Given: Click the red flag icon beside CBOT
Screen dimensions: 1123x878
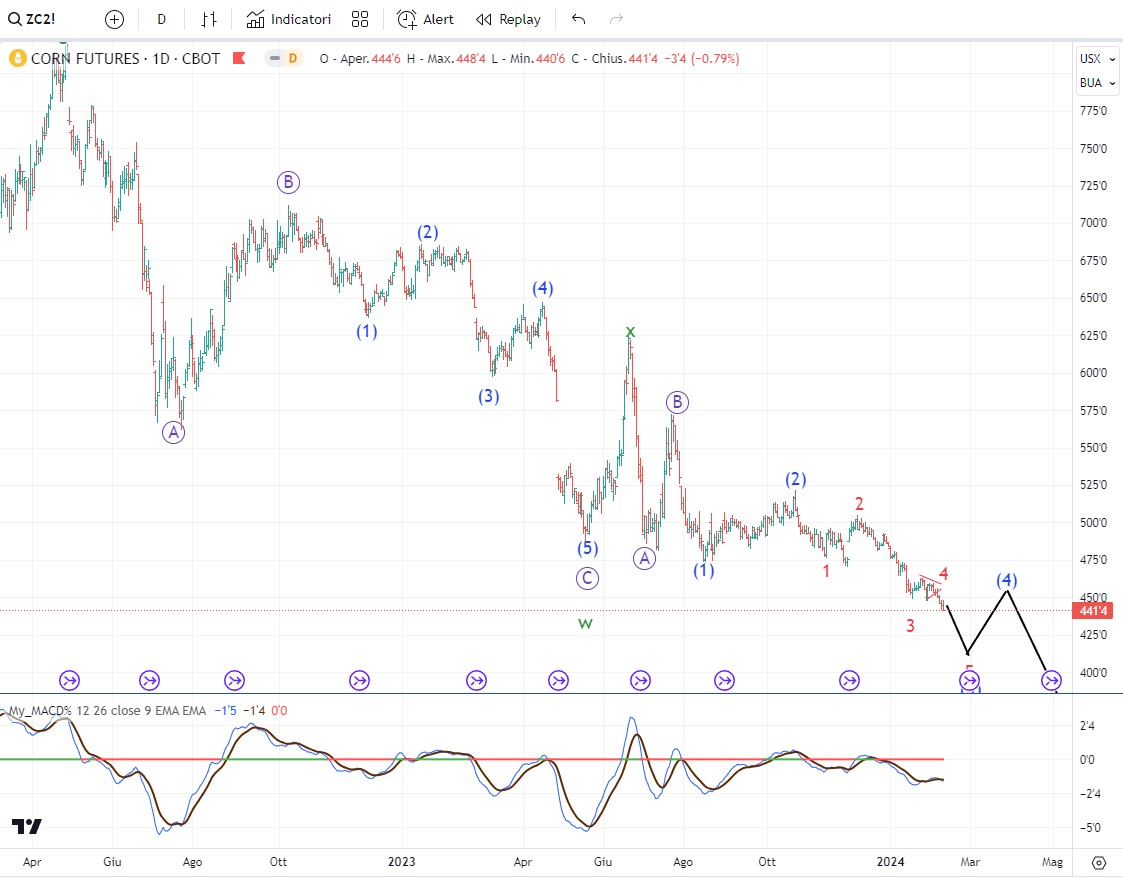Looking at the screenshot, I should [239, 58].
